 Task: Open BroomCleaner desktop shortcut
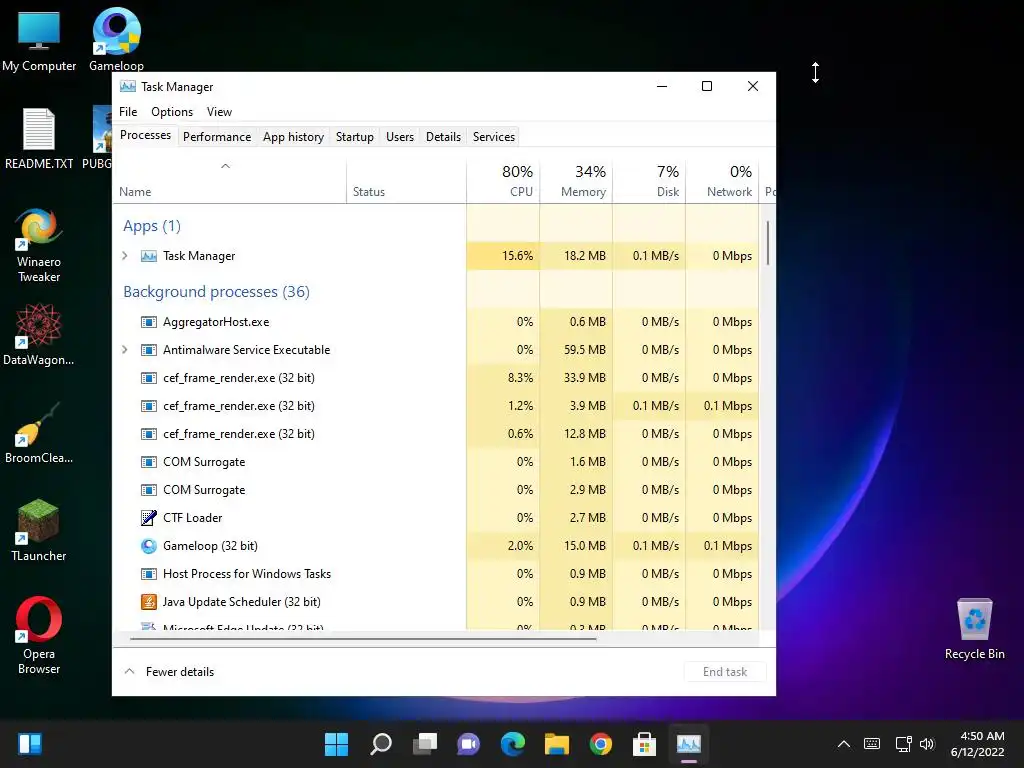[x=39, y=432]
